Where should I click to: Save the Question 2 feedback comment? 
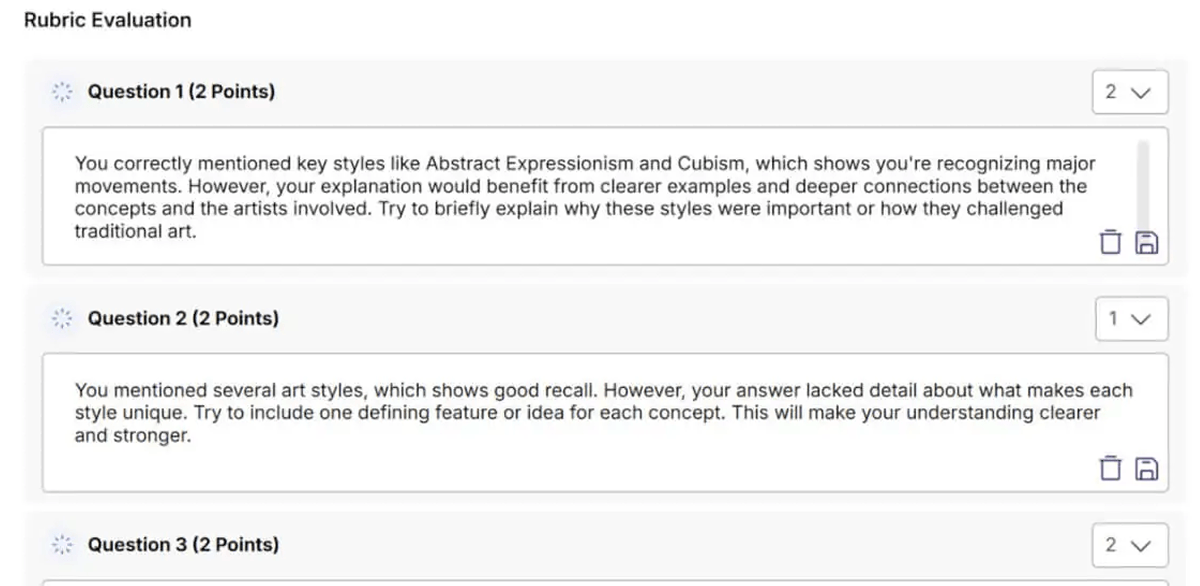pos(1147,468)
